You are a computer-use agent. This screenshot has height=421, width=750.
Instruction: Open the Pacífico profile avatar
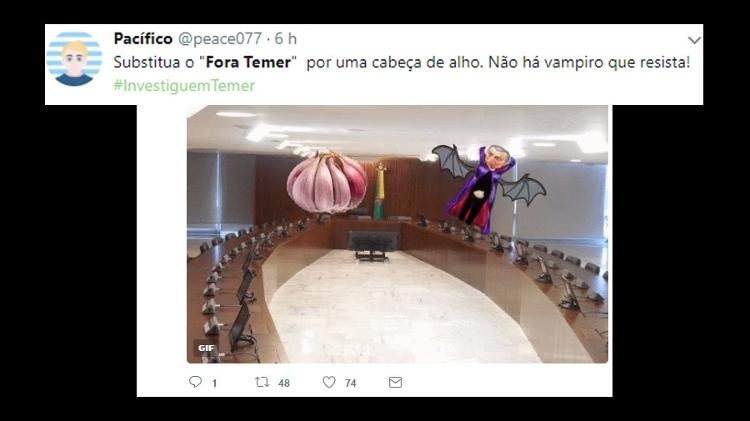pyautogui.click(x=74, y=58)
